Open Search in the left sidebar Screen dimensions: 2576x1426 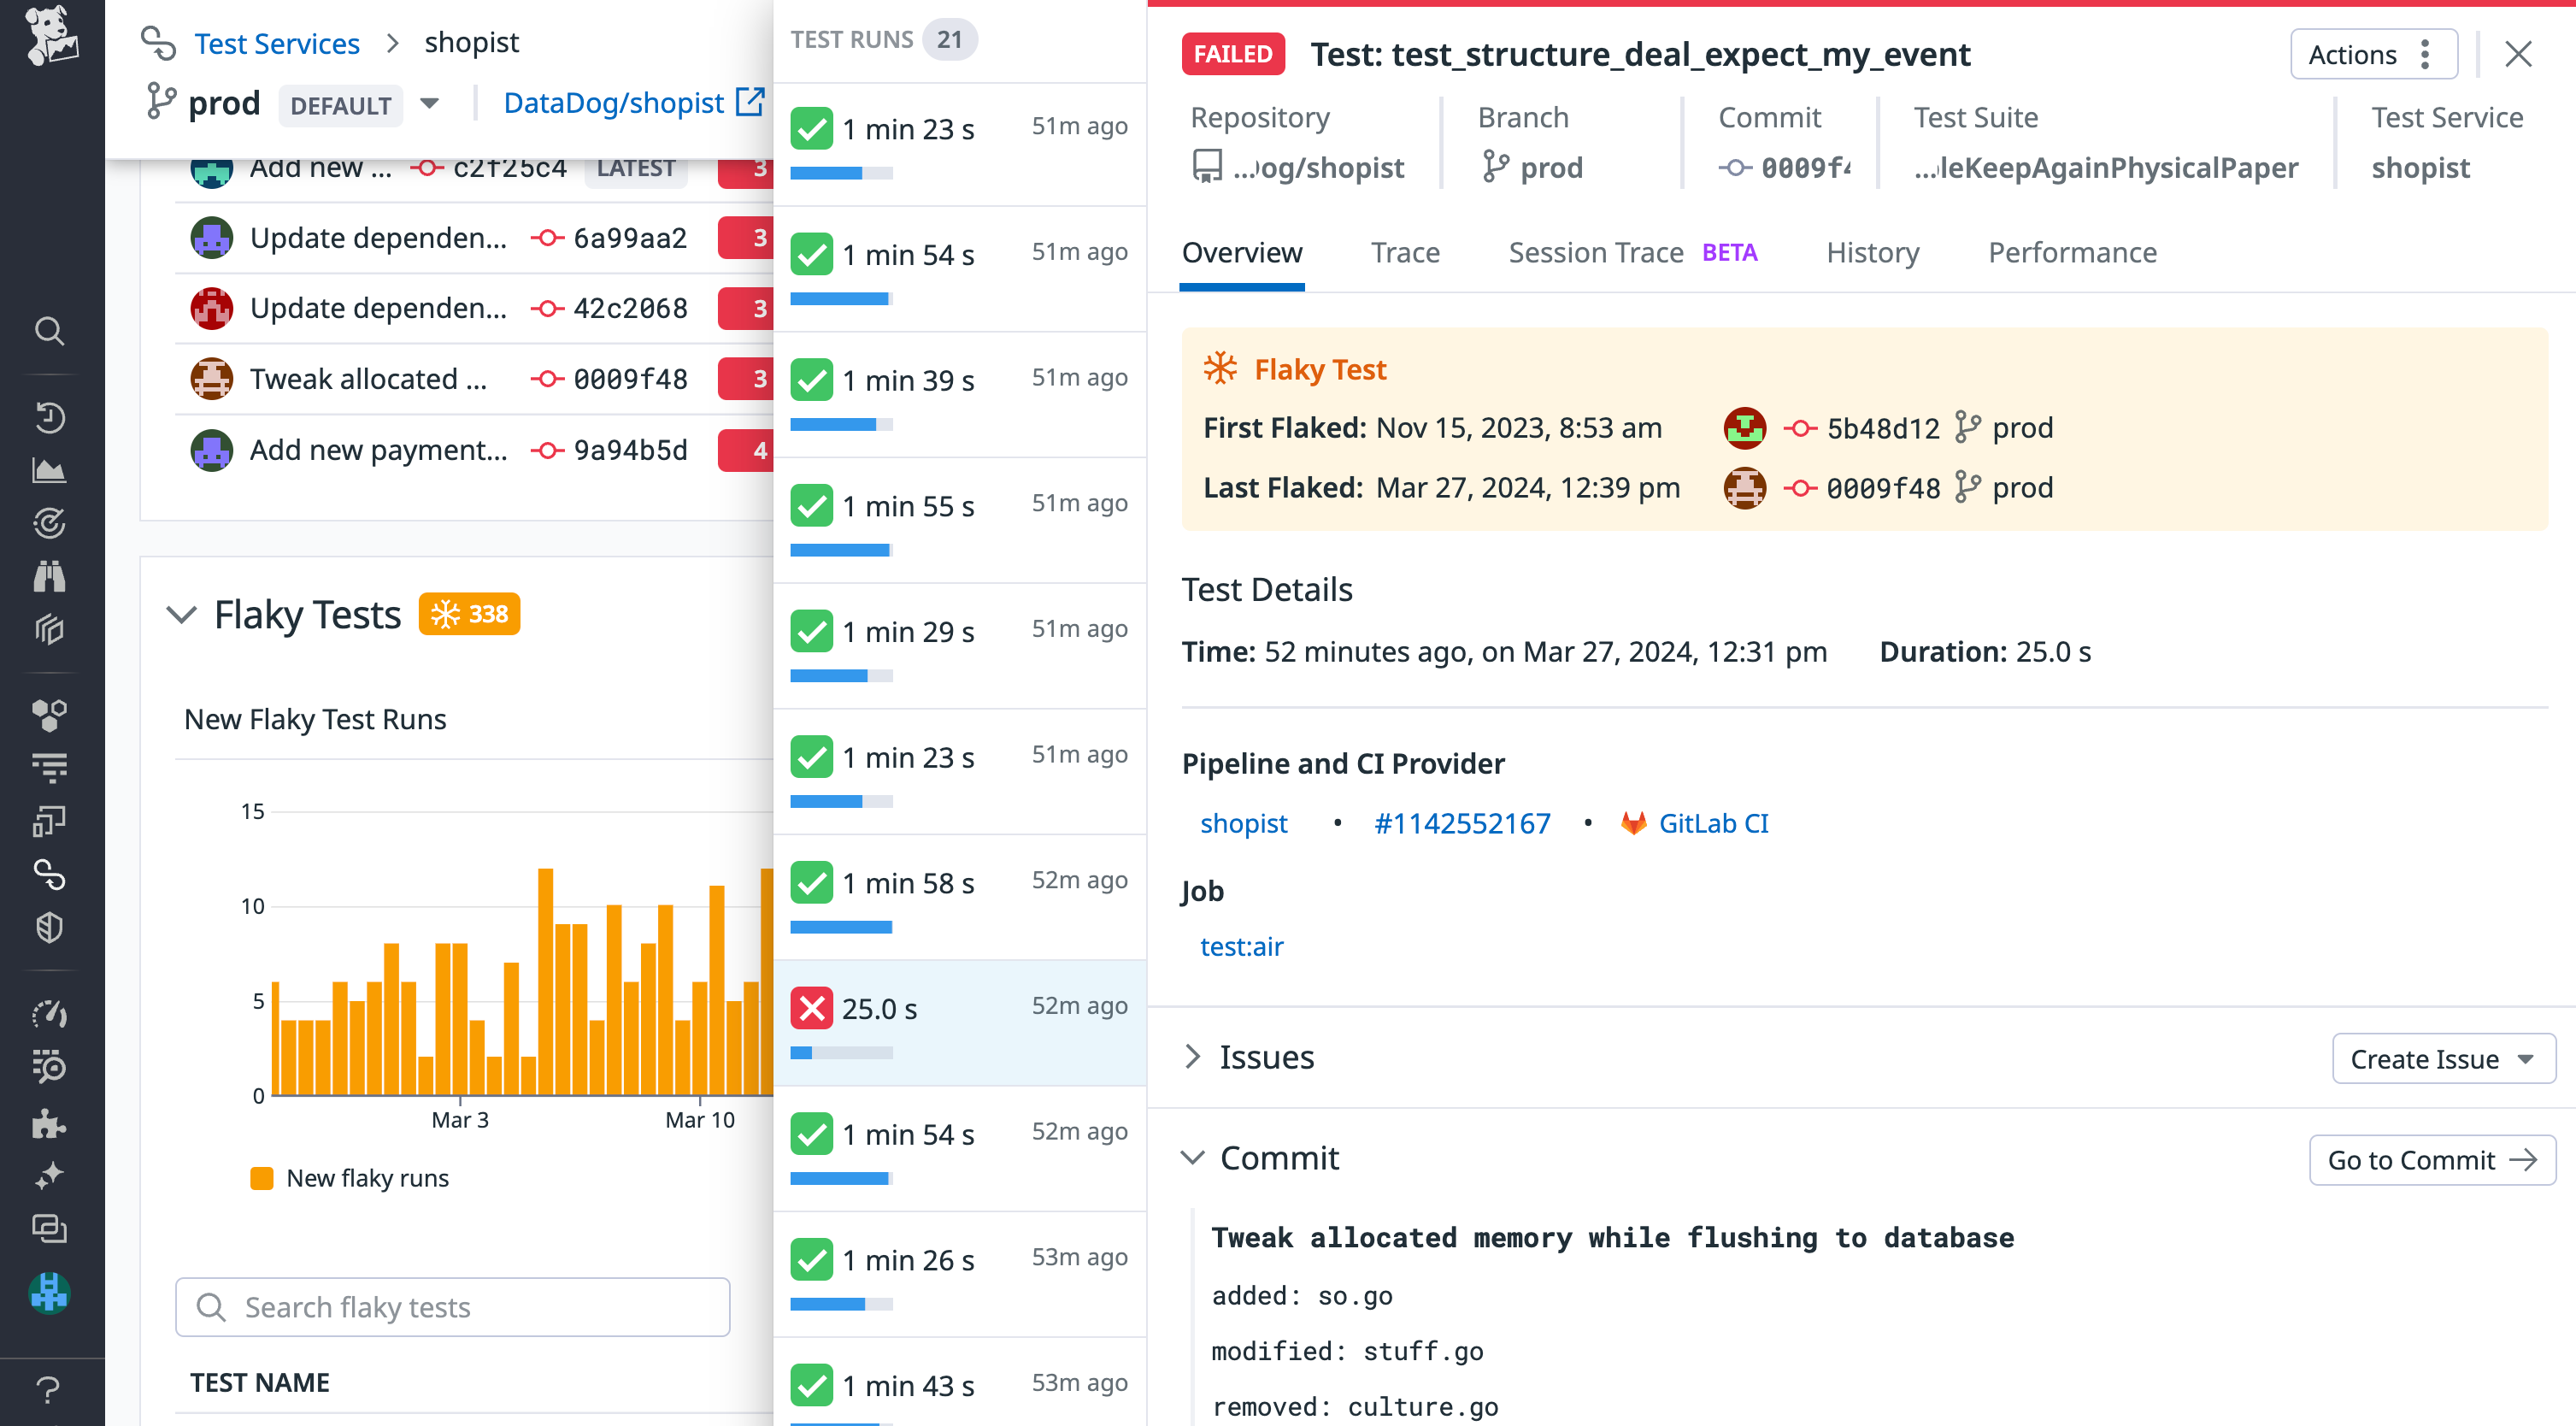[x=50, y=330]
